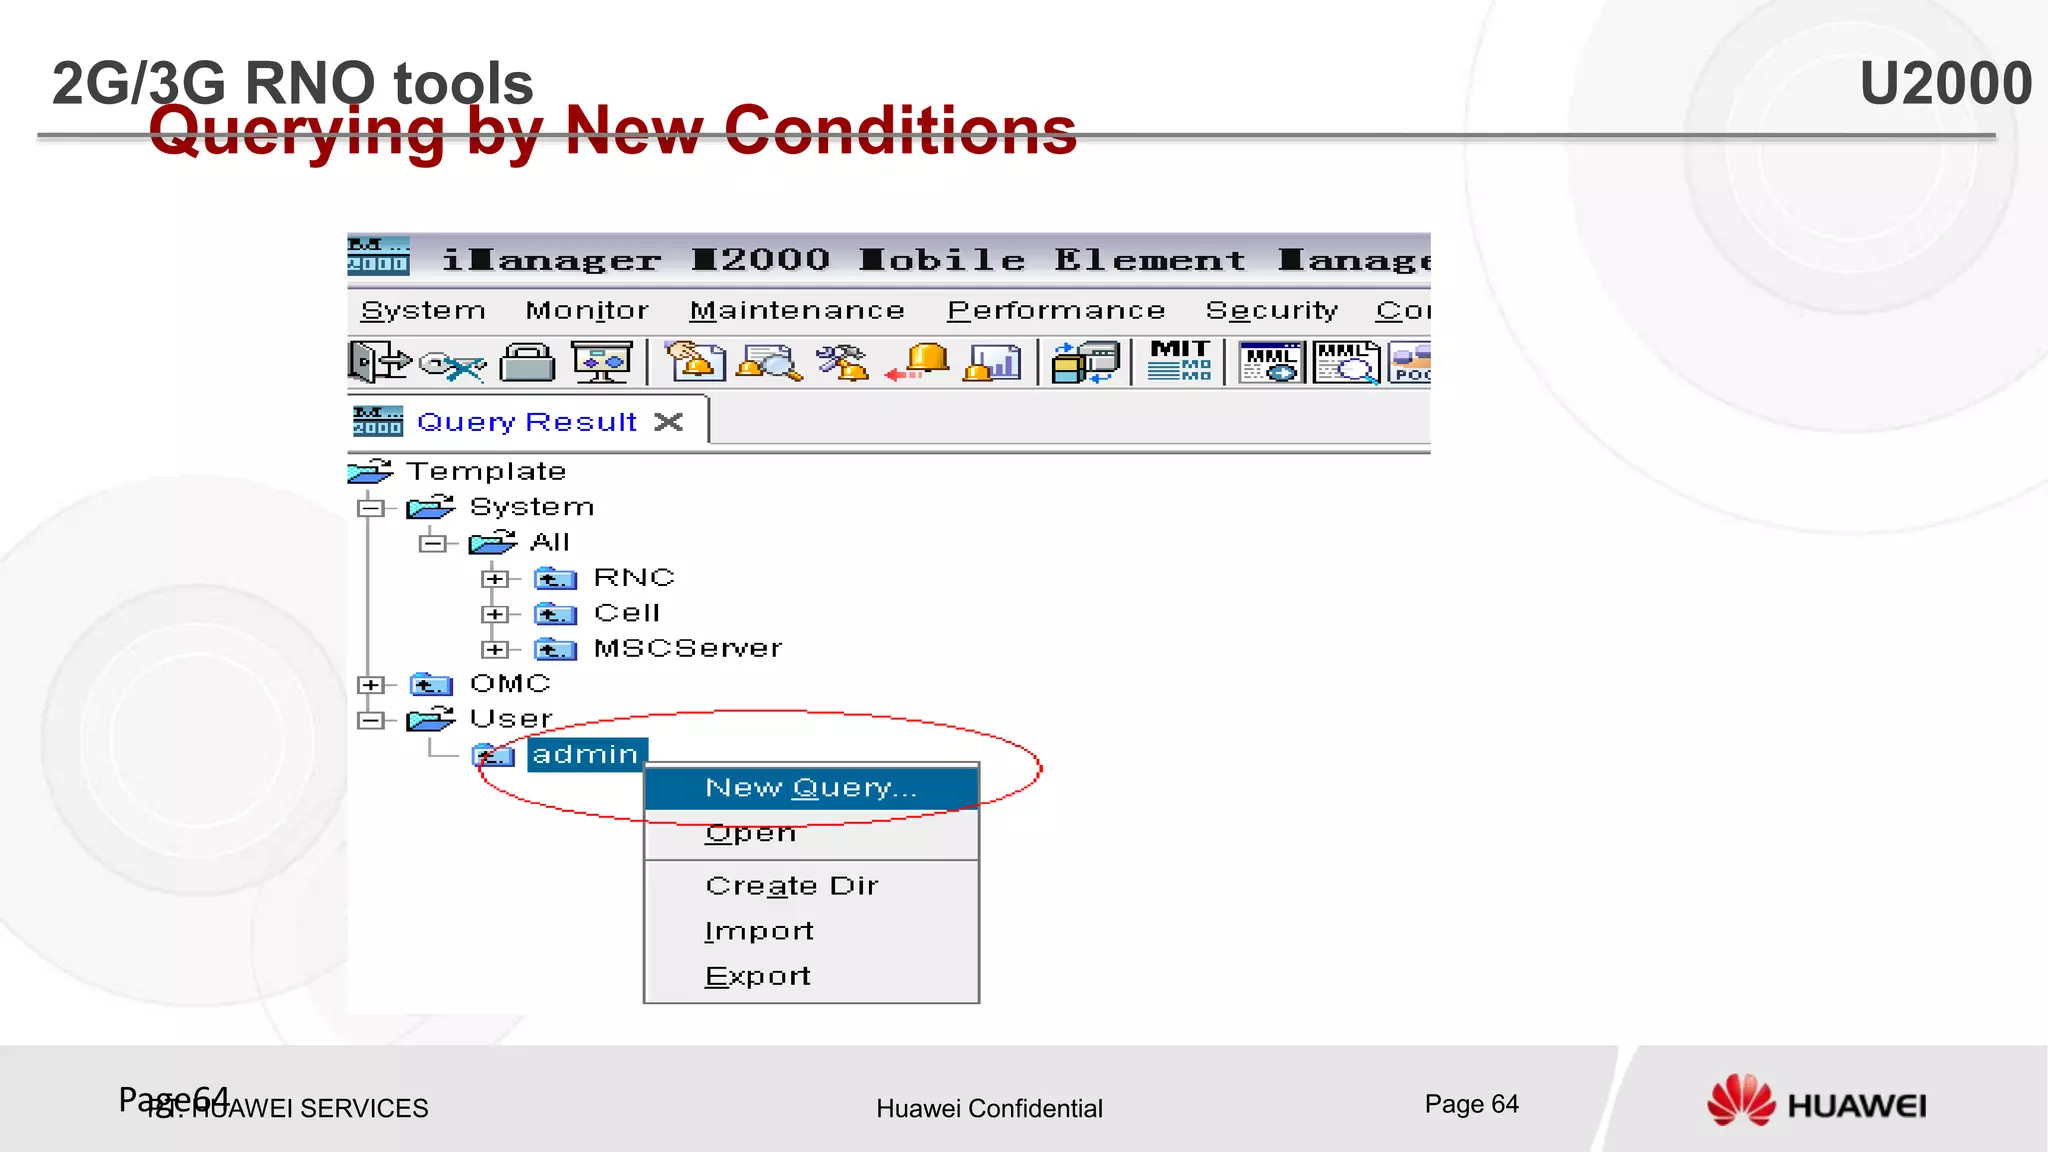Select the System label in tree
Screen dimensions: 2048x1152
532,507
